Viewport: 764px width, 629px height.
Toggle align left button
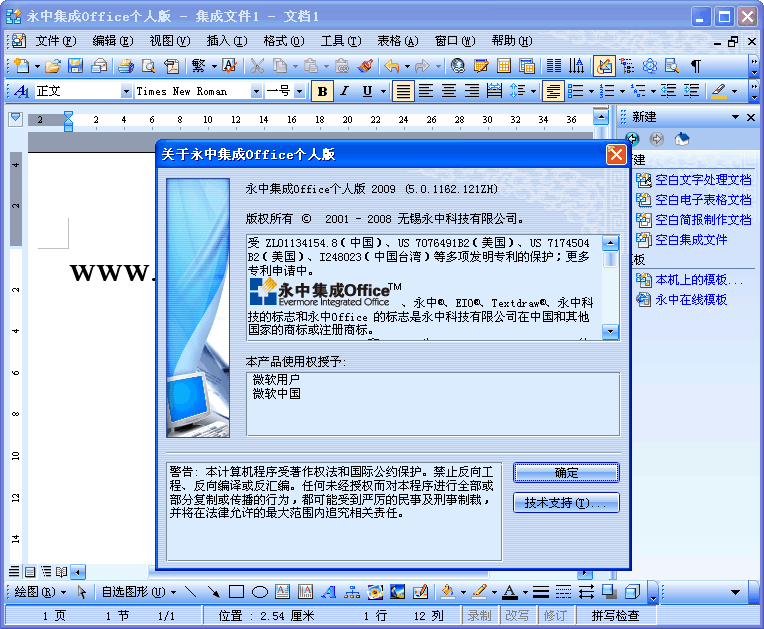tap(426, 91)
